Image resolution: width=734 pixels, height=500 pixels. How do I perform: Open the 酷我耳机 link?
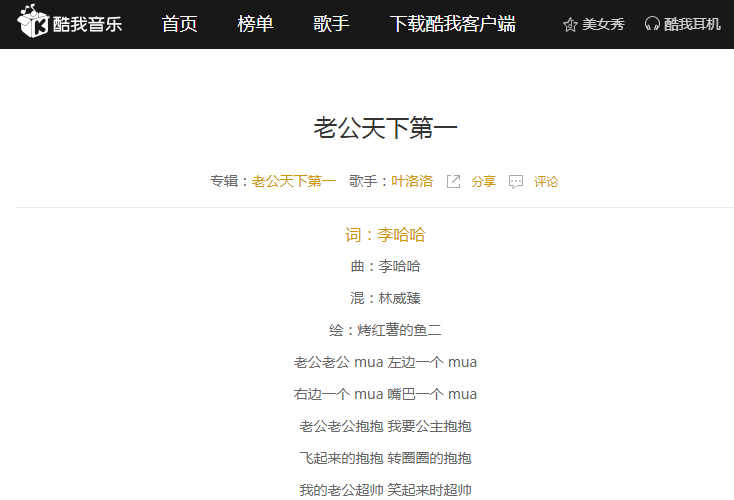click(x=692, y=24)
